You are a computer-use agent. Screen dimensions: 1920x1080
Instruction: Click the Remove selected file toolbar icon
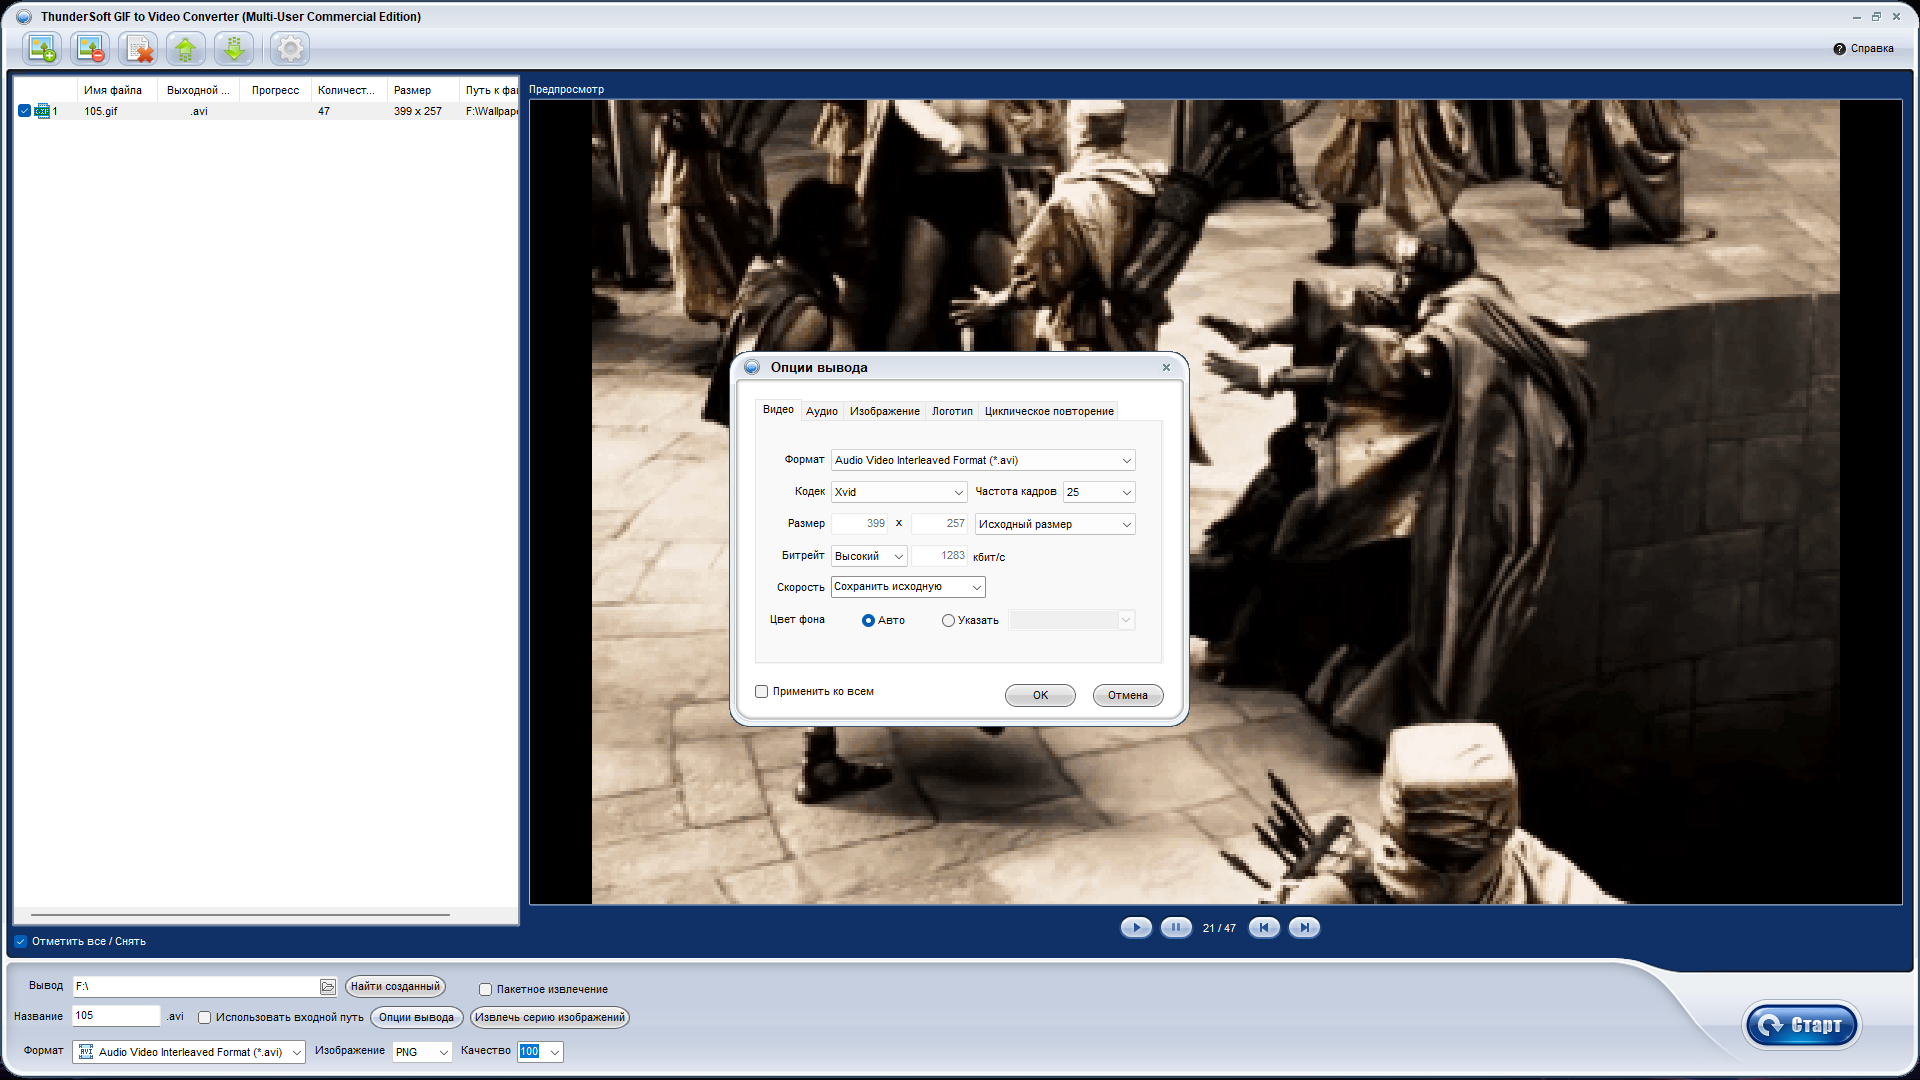90,48
